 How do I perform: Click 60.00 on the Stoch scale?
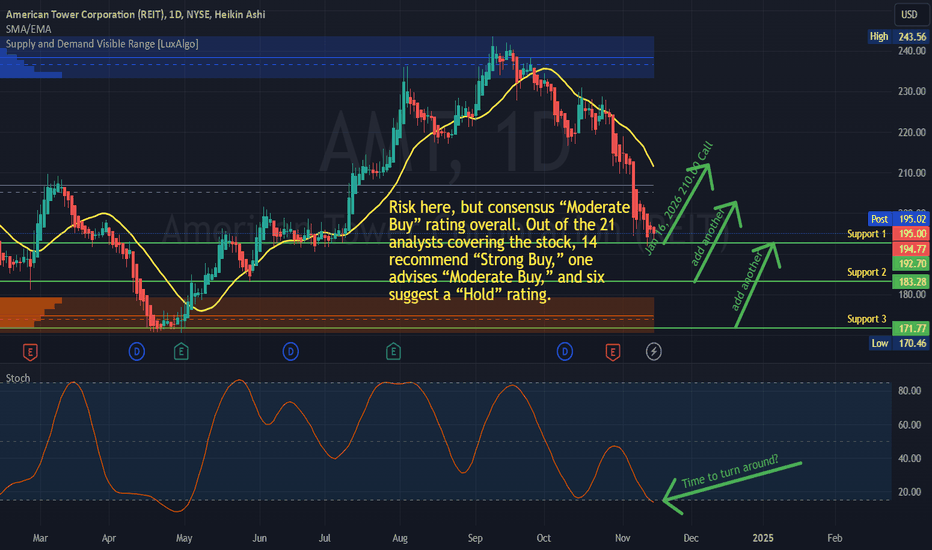[x=909, y=425]
